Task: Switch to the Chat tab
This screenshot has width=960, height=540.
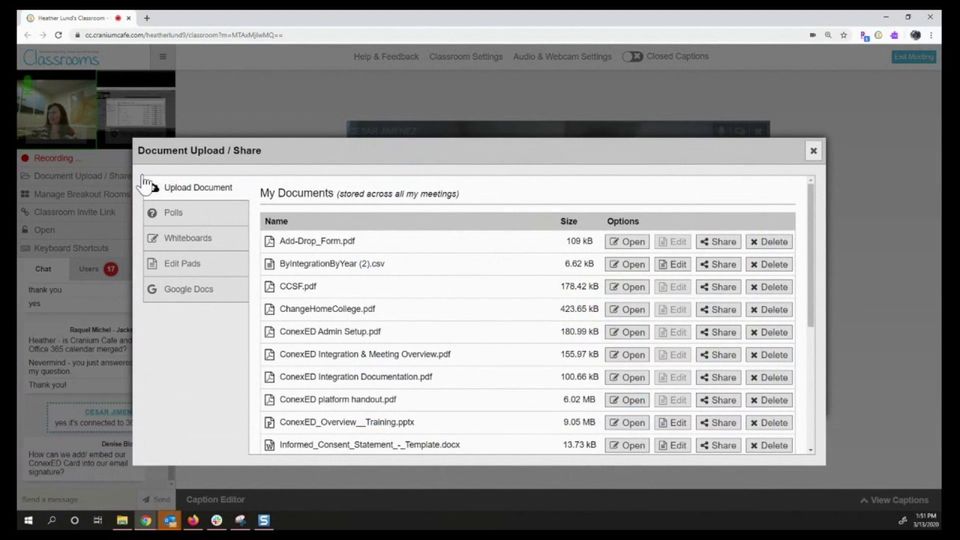Action: click(x=43, y=269)
